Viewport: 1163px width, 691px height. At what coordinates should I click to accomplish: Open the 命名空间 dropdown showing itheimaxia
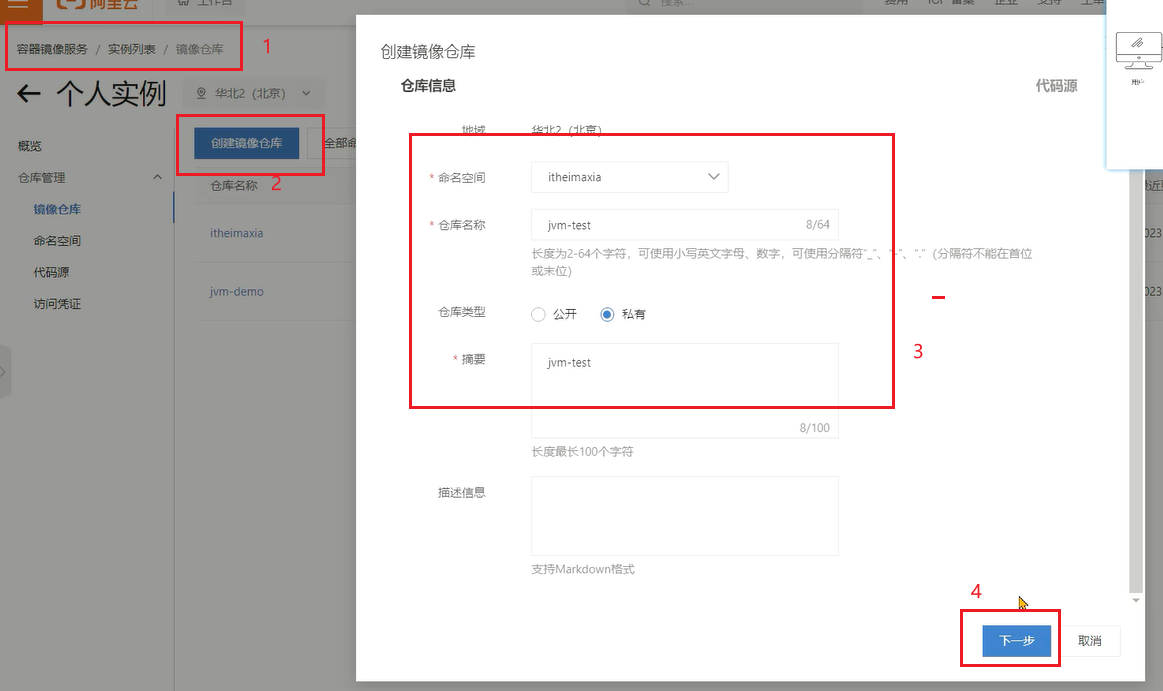pyautogui.click(x=629, y=177)
